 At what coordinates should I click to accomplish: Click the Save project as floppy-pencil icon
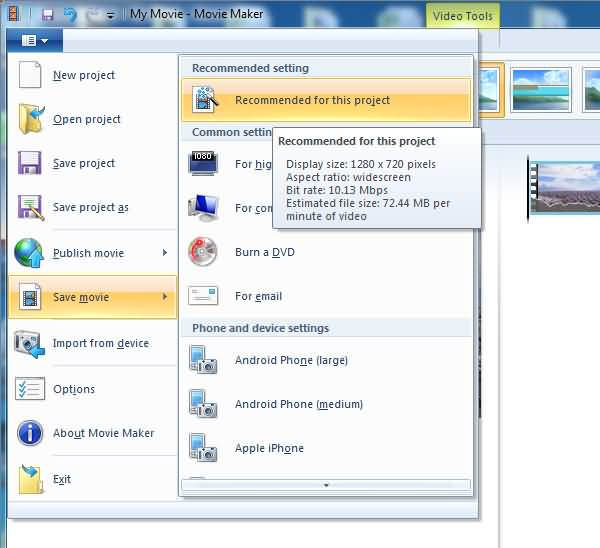pos(31,207)
